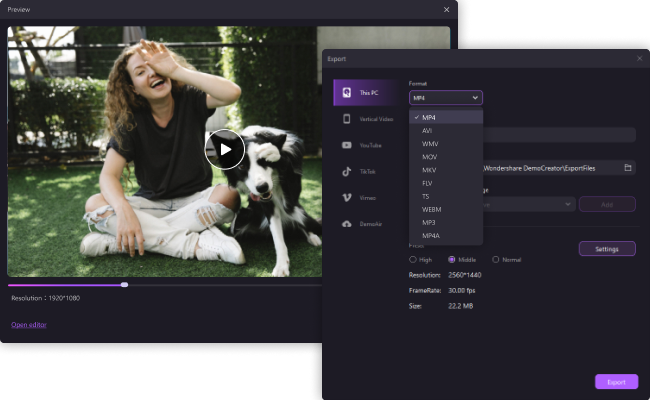Click the DemoAir cloud icon

point(347,224)
